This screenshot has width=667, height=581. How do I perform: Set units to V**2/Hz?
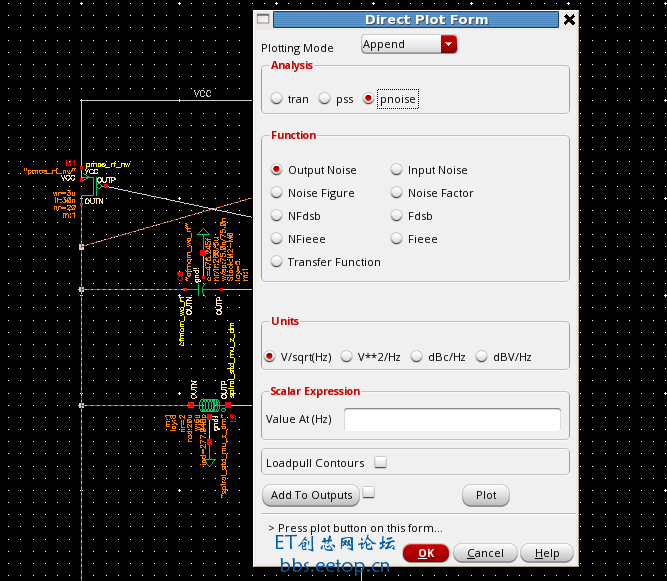[x=346, y=356]
